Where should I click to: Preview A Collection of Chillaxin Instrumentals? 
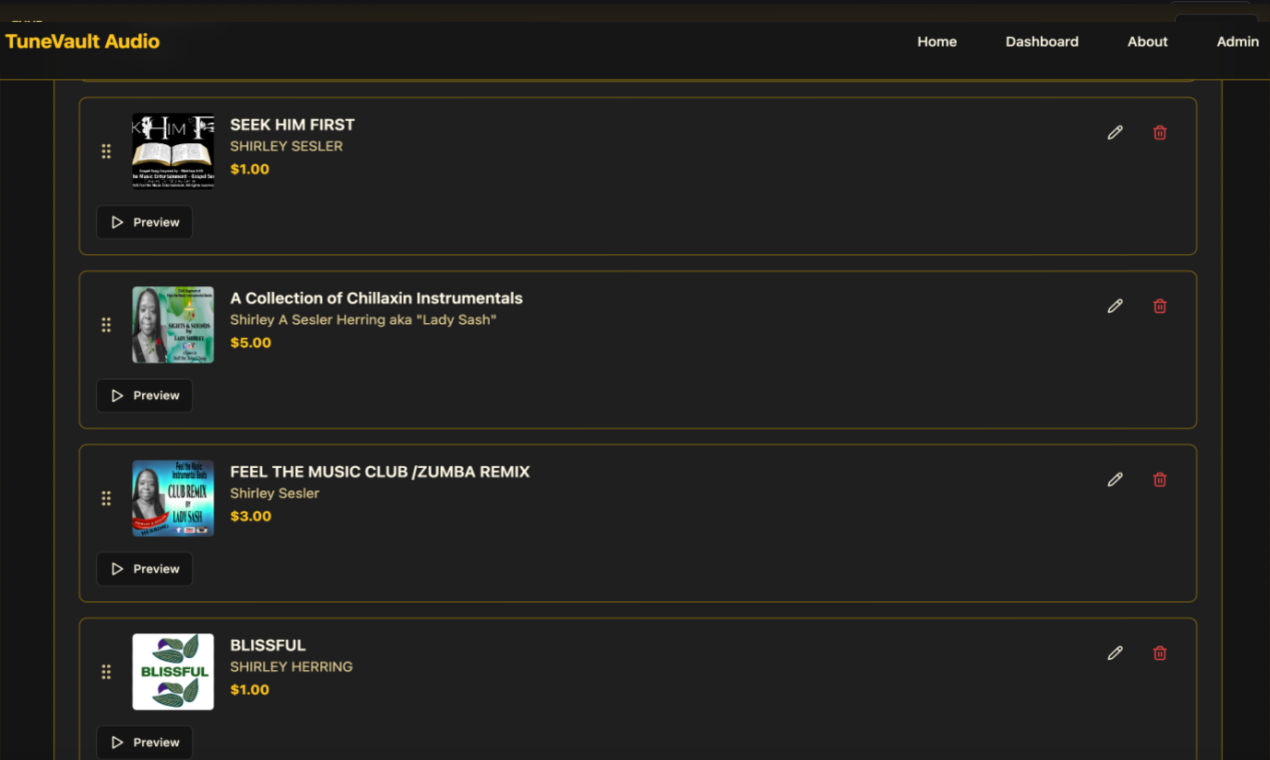(x=144, y=395)
